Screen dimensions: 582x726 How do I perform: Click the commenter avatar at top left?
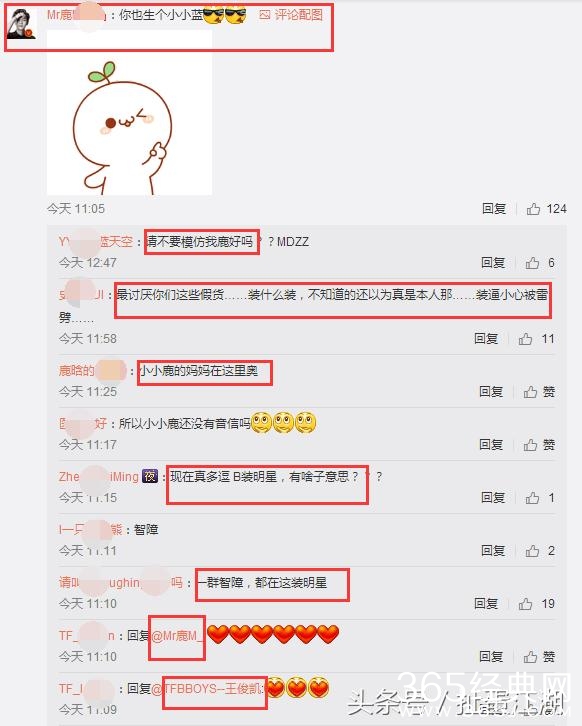(20, 24)
